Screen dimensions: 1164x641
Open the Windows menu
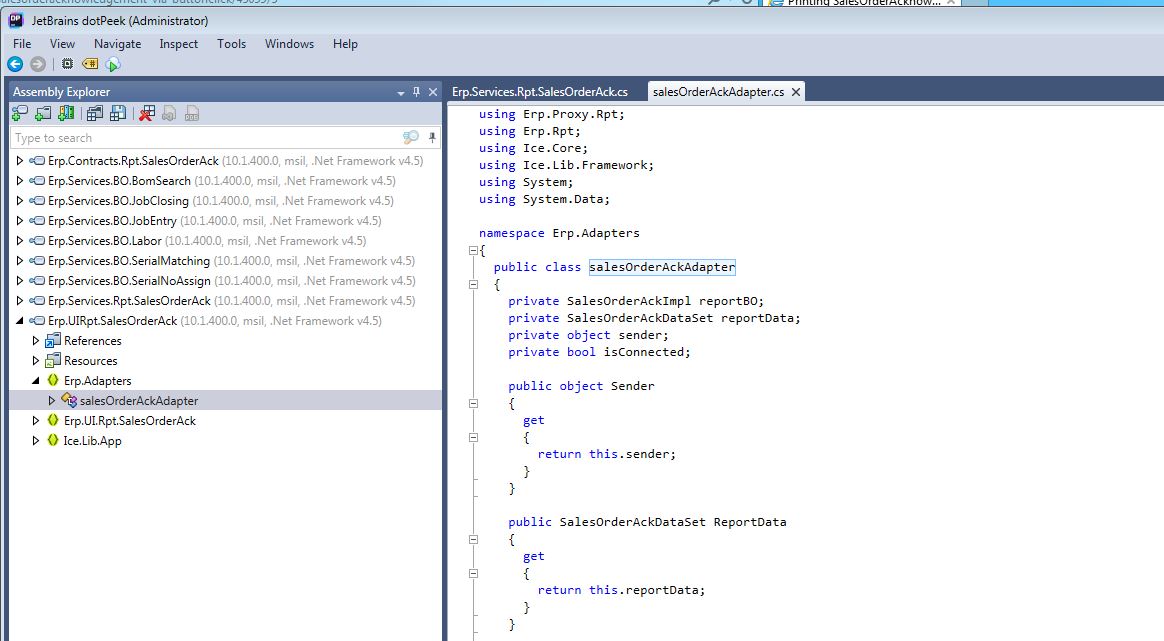click(x=290, y=44)
